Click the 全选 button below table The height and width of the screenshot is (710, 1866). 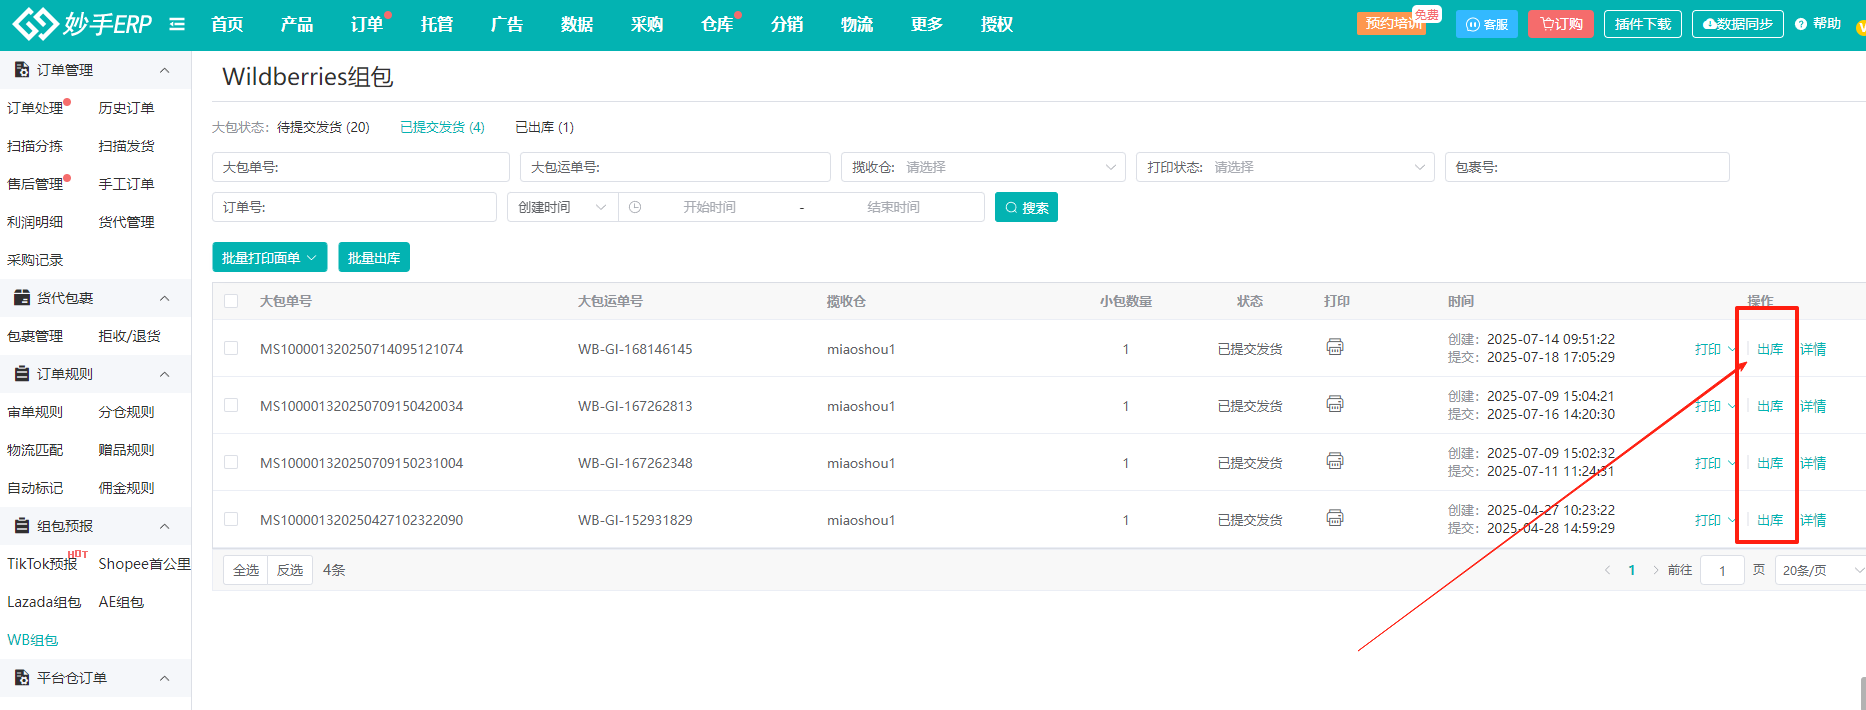point(246,570)
